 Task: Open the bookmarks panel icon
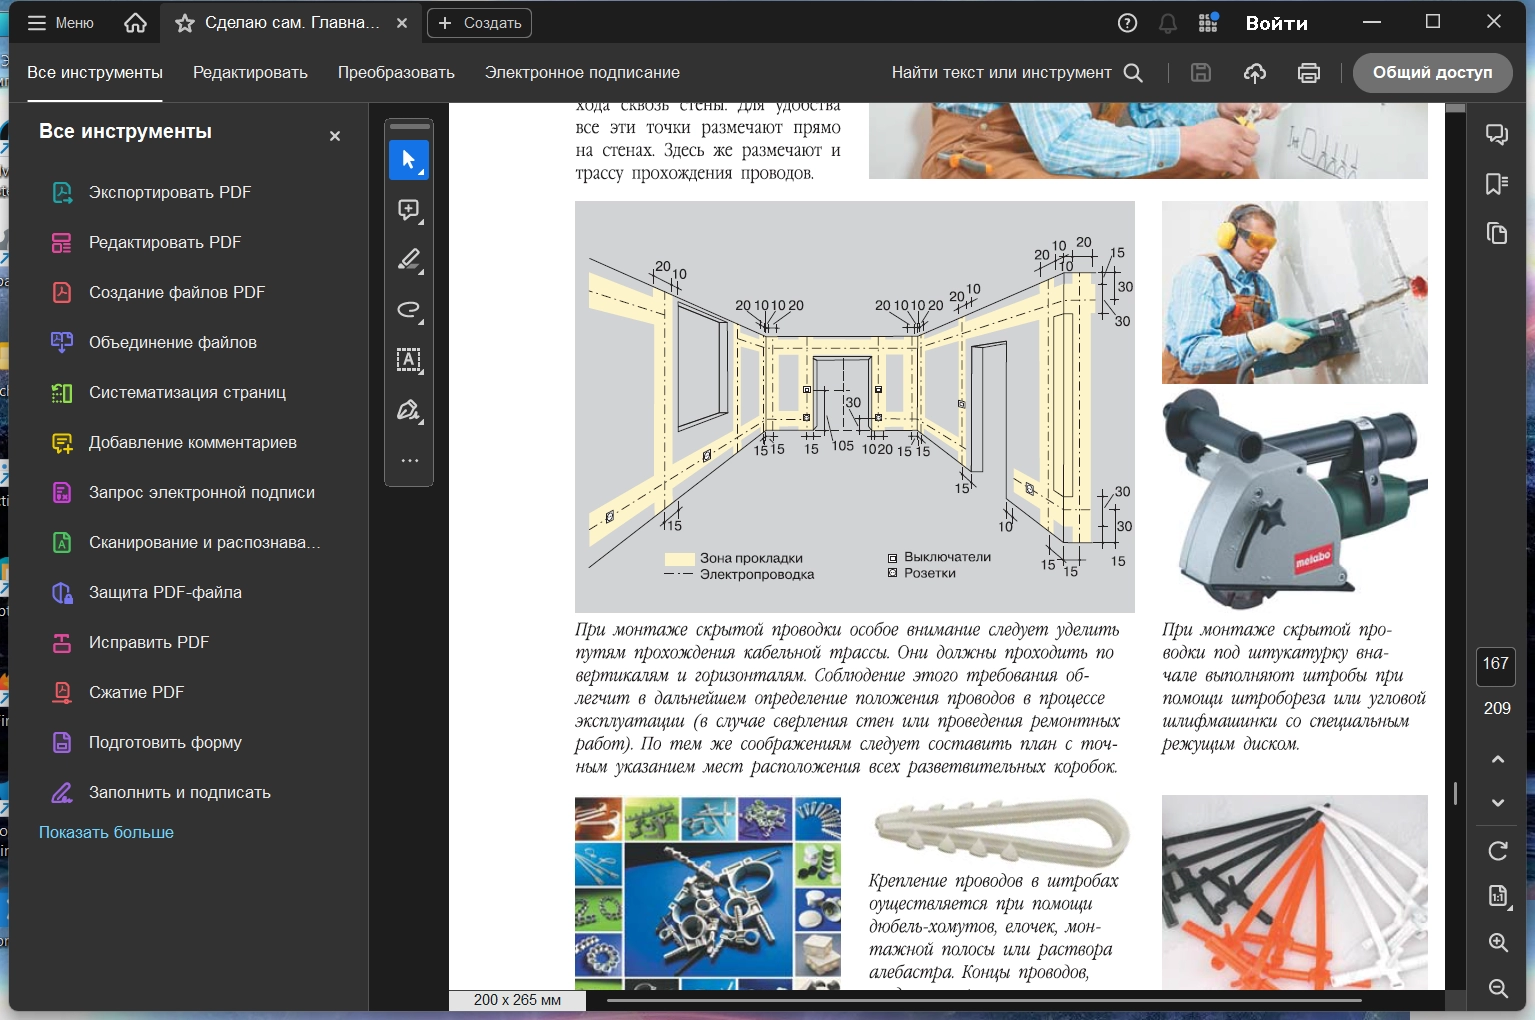pyautogui.click(x=1497, y=184)
